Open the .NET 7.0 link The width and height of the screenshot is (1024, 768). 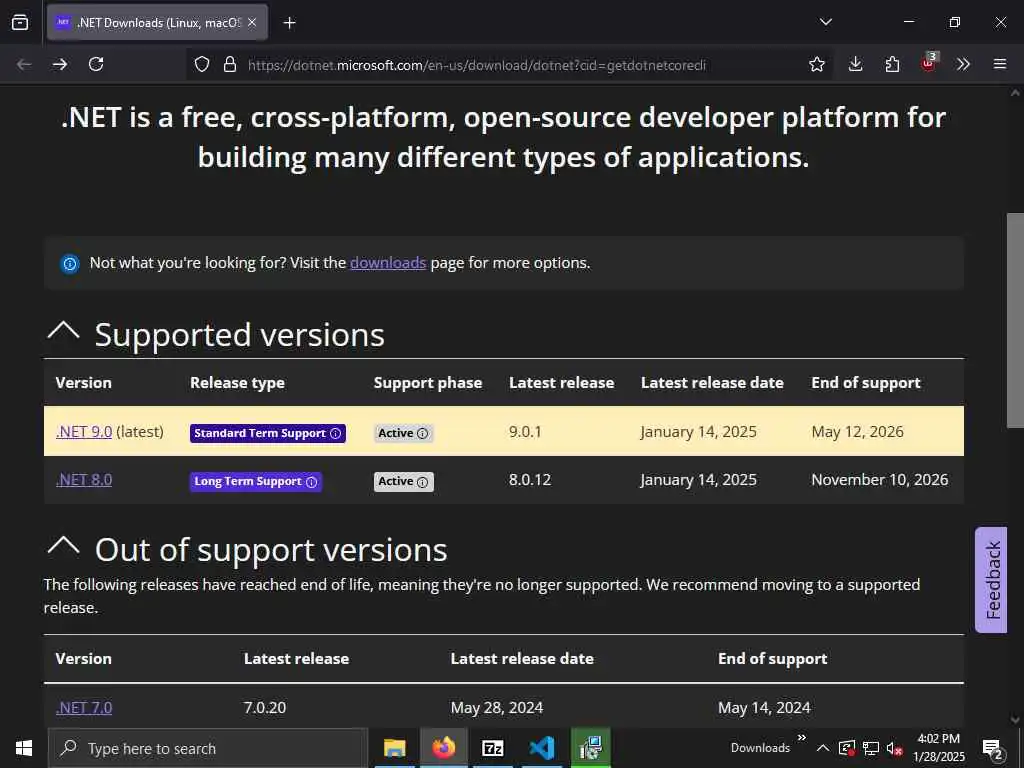[84, 708]
